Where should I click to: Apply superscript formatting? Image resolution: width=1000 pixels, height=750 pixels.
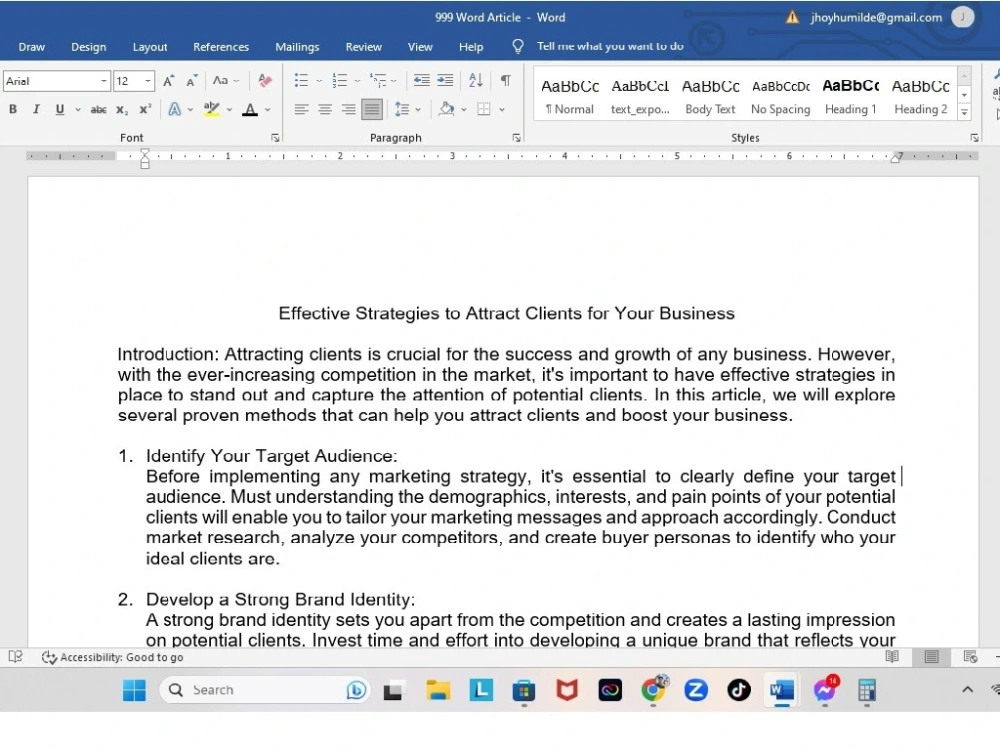(x=145, y=110)
